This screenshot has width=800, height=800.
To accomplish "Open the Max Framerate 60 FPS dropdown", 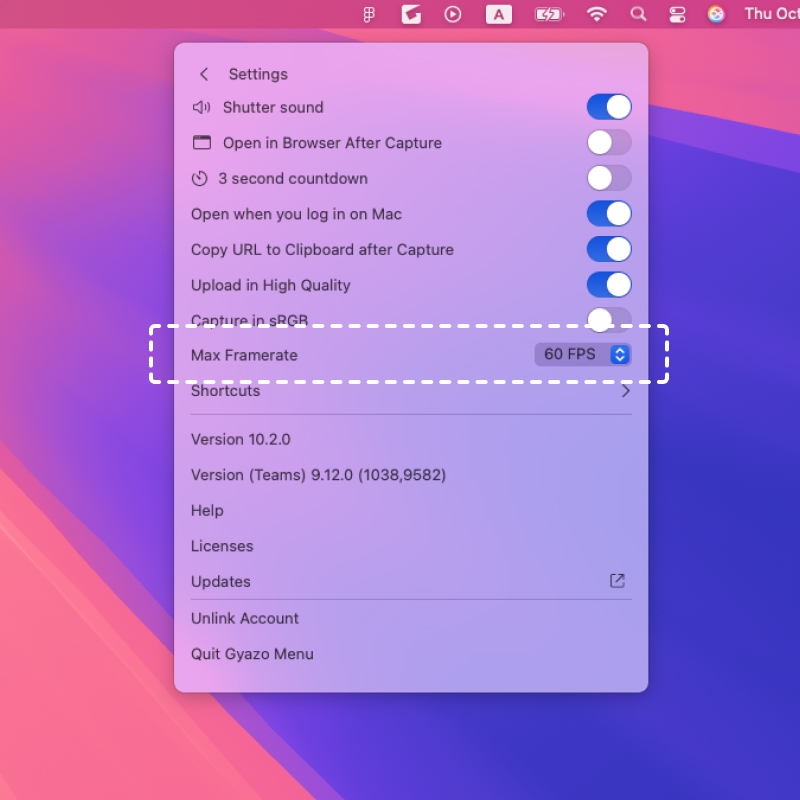I will [x=583, y=355].
